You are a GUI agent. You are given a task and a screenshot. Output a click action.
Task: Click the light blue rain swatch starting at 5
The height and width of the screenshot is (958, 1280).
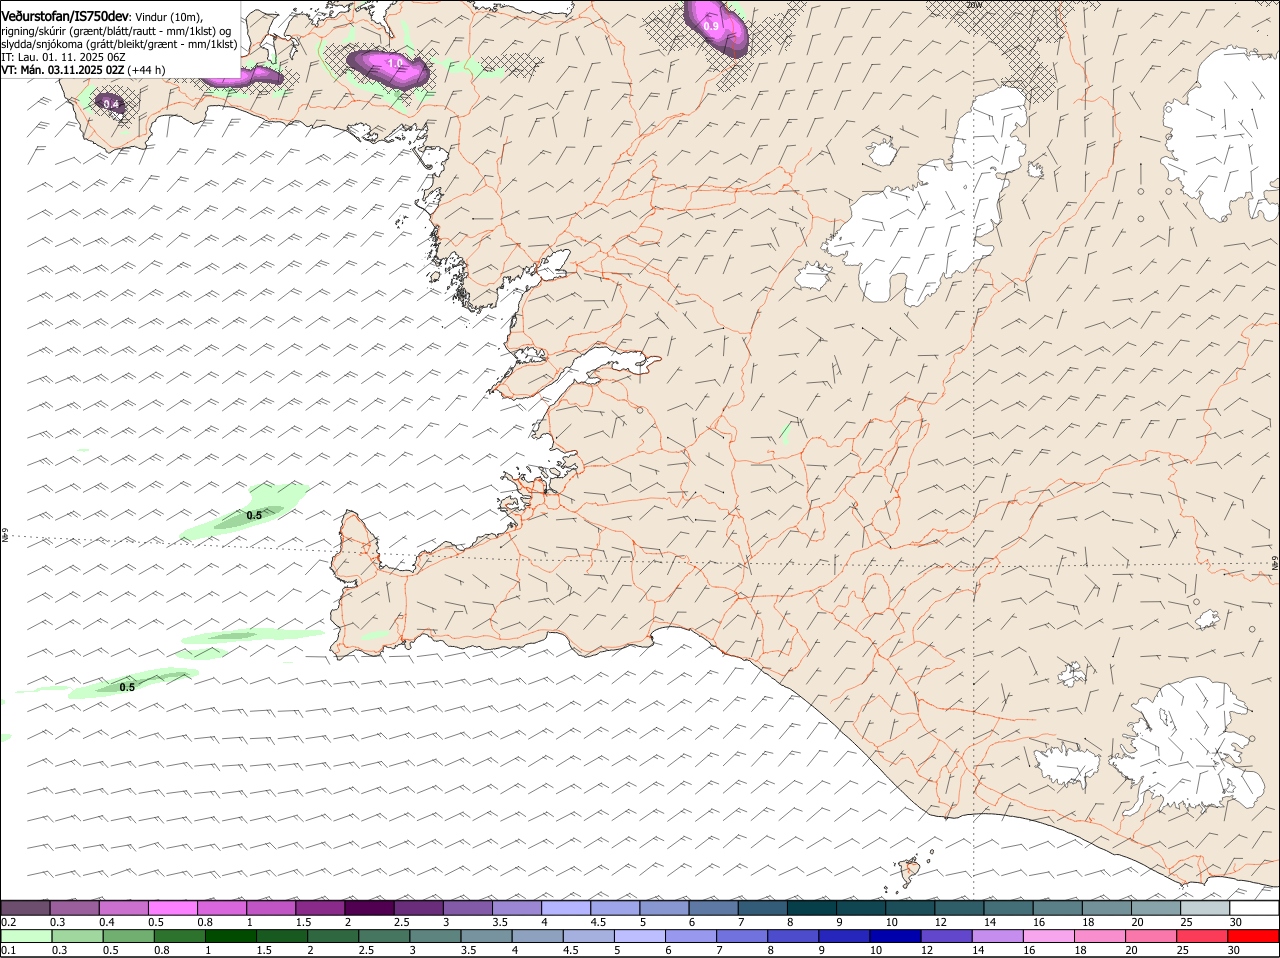coord(639,936)
